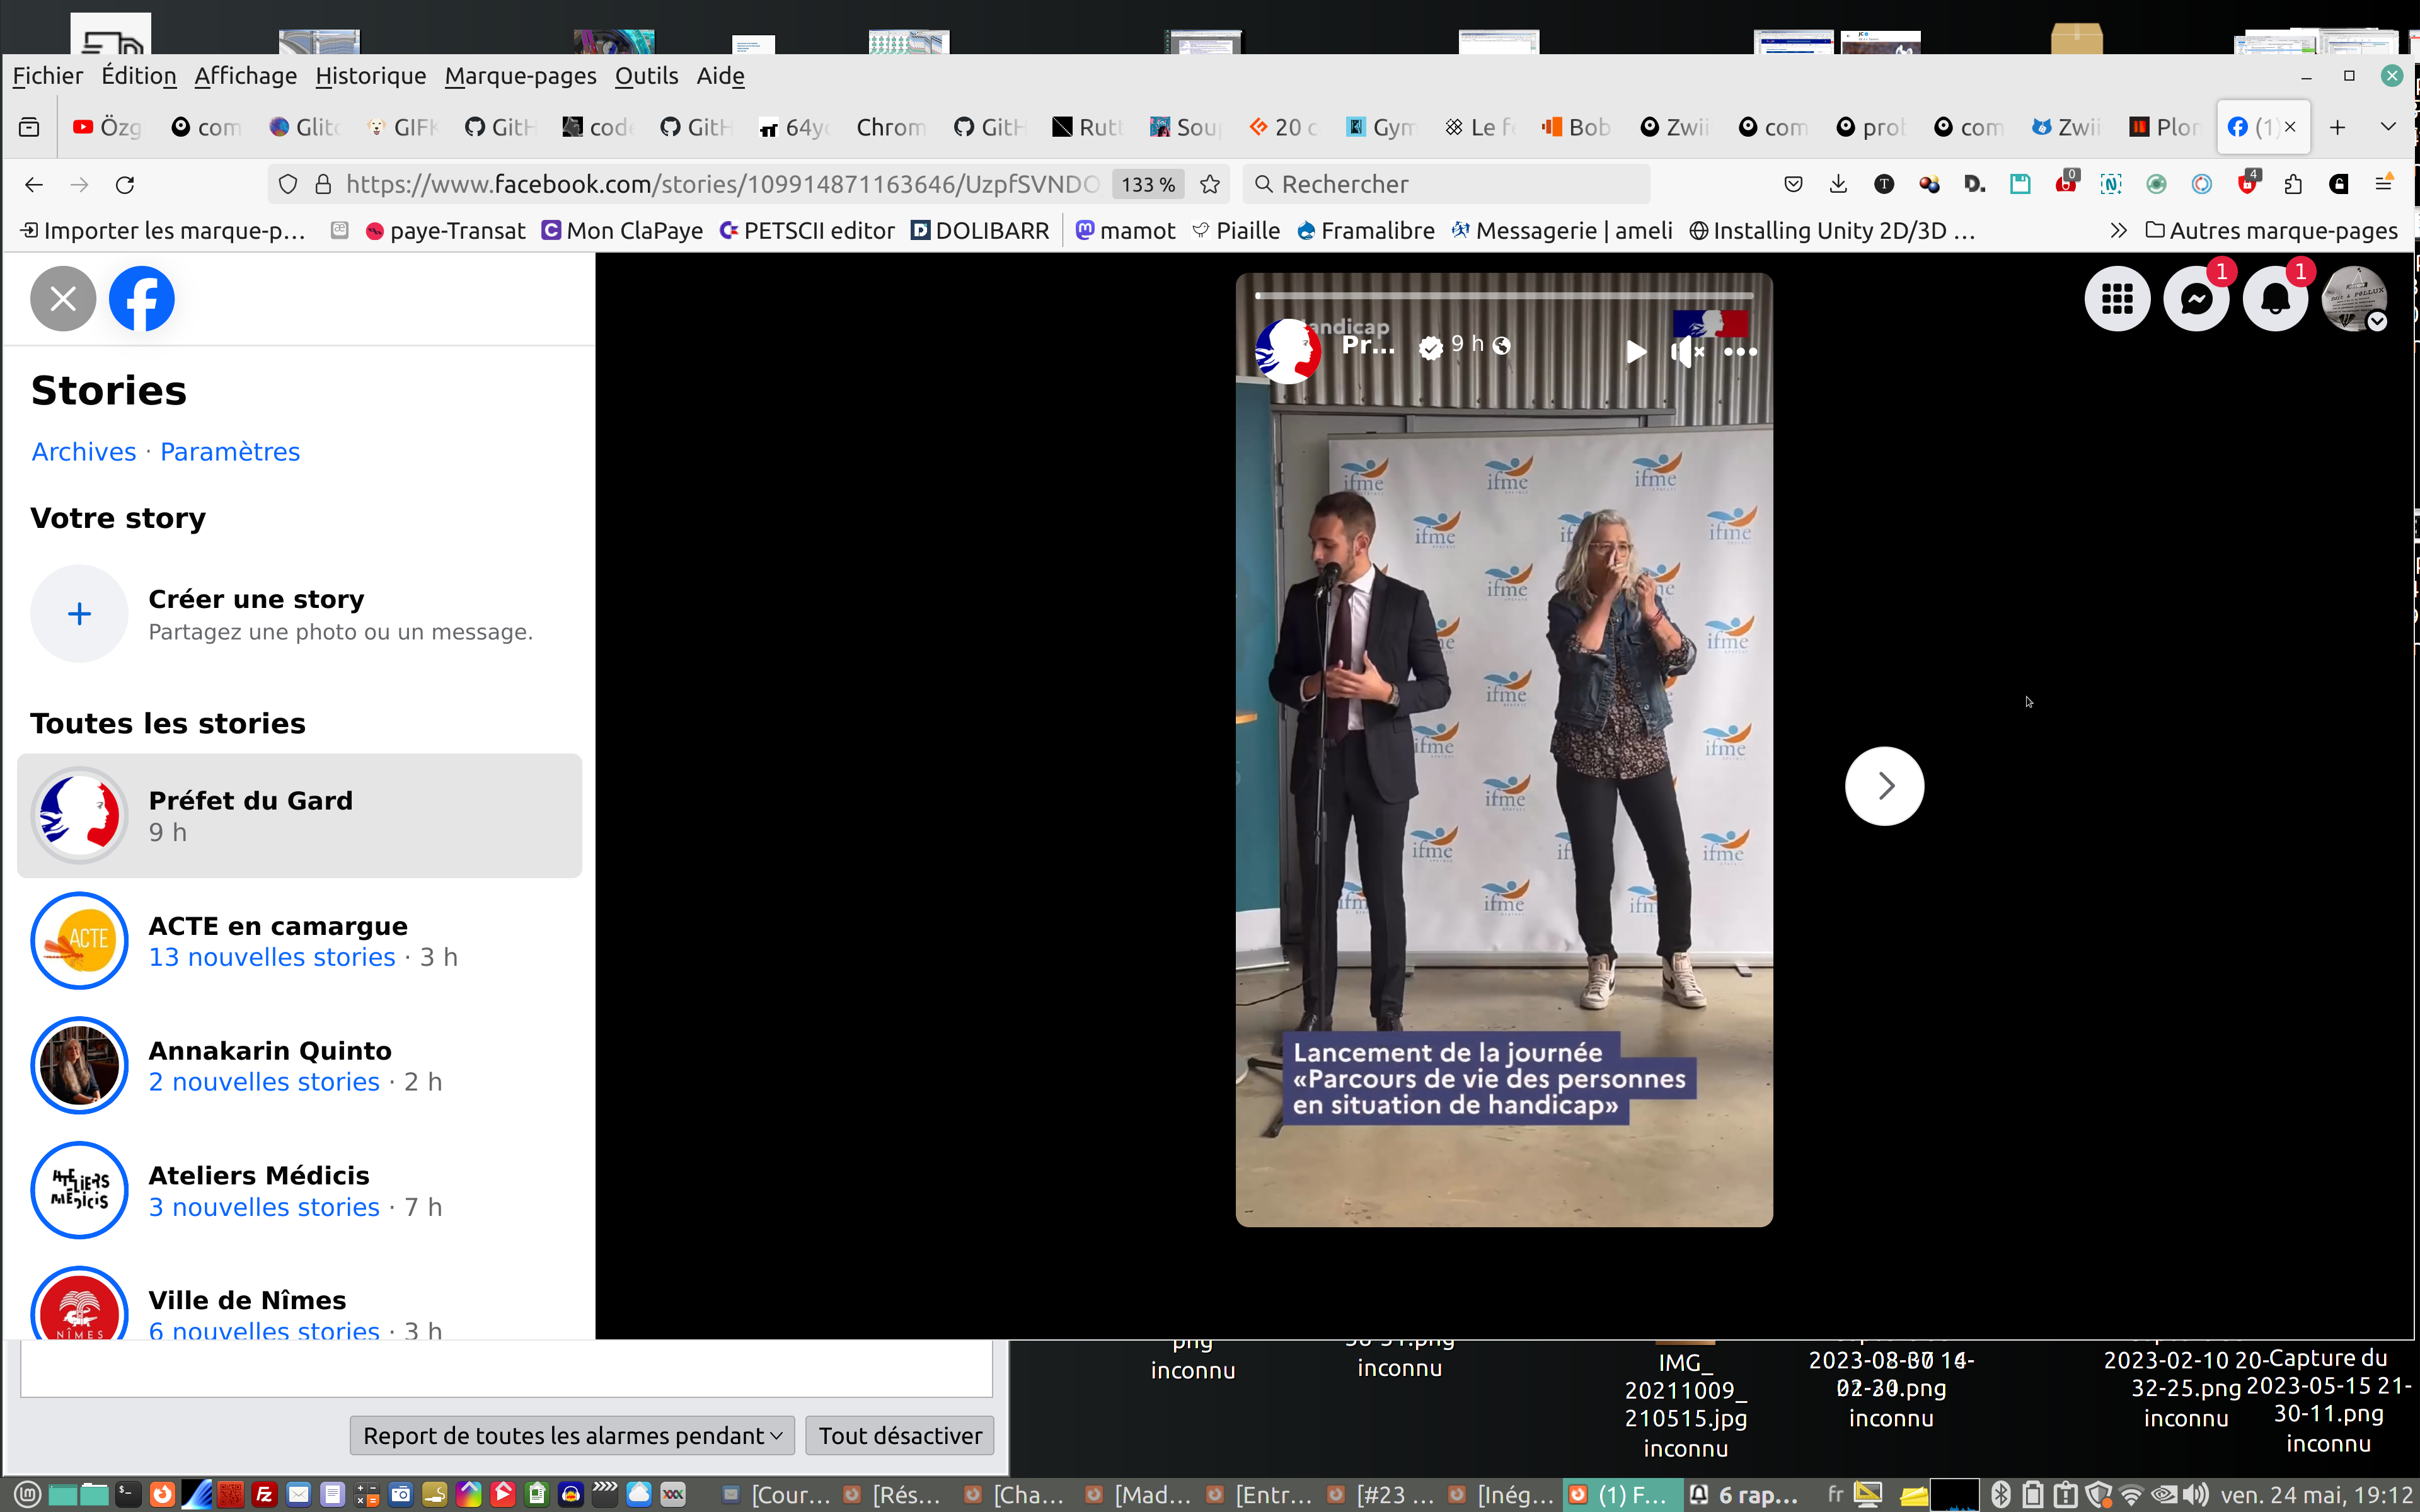Click the Facebook logo icon

pos(141,298)
